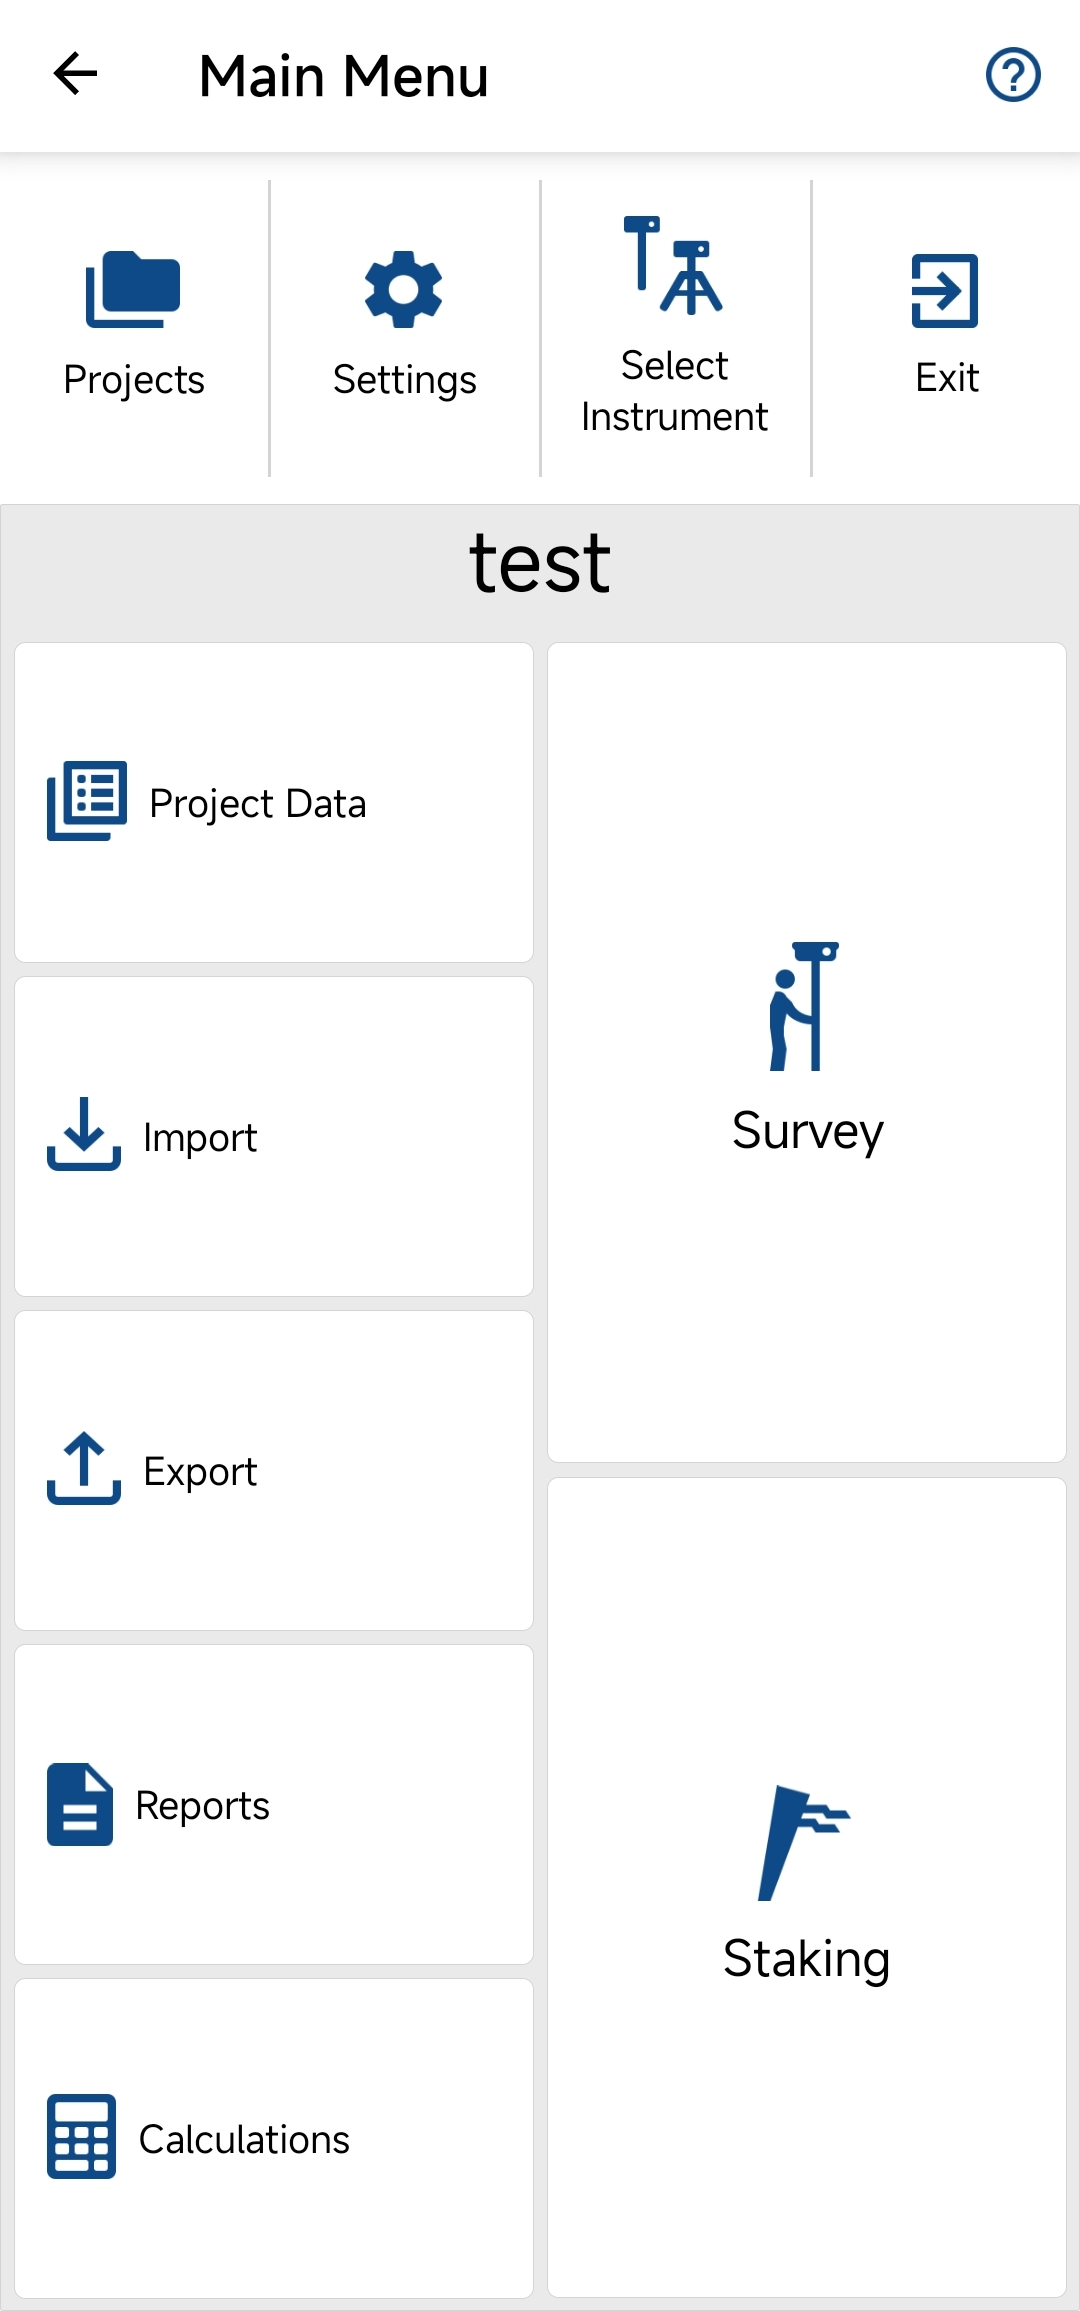Screen dimensions: 1080x2311
Task: Click the Survey label text
Action: coord(807,1131)
